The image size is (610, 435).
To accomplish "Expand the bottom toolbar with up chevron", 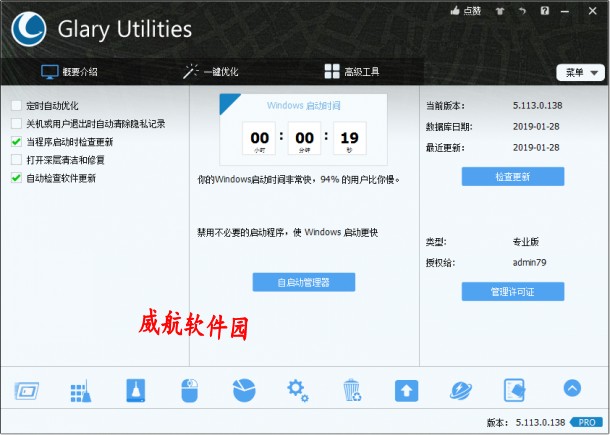I will pyautogui.click(x=572, y=388).
